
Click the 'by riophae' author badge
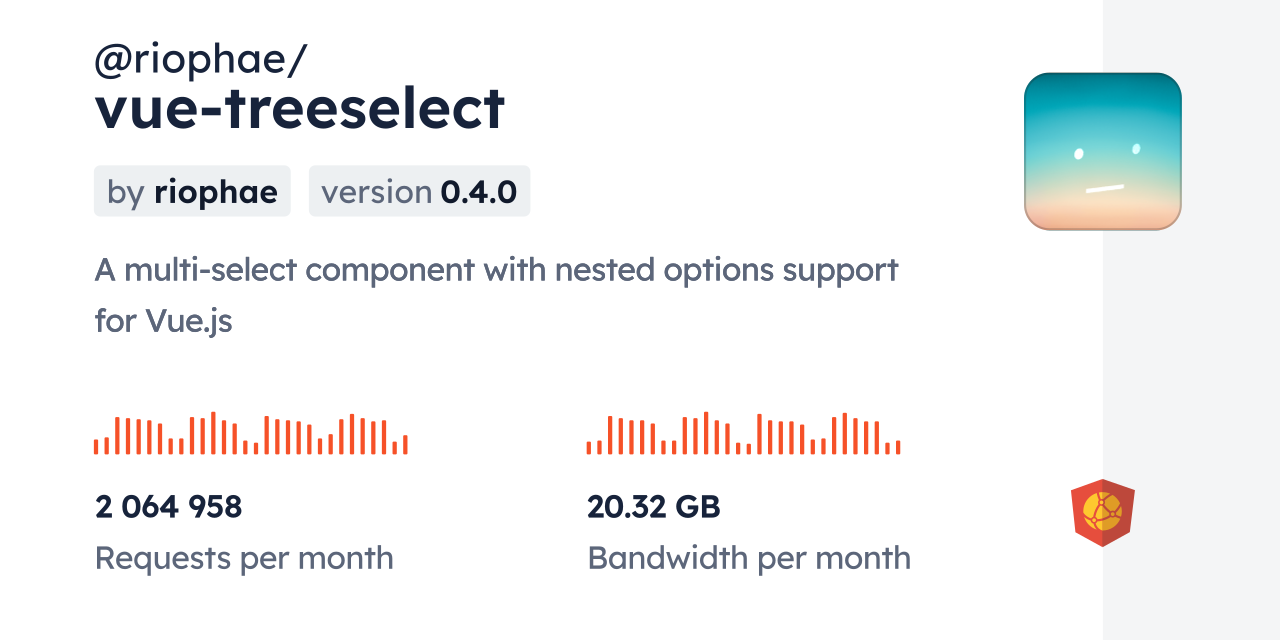192,191
